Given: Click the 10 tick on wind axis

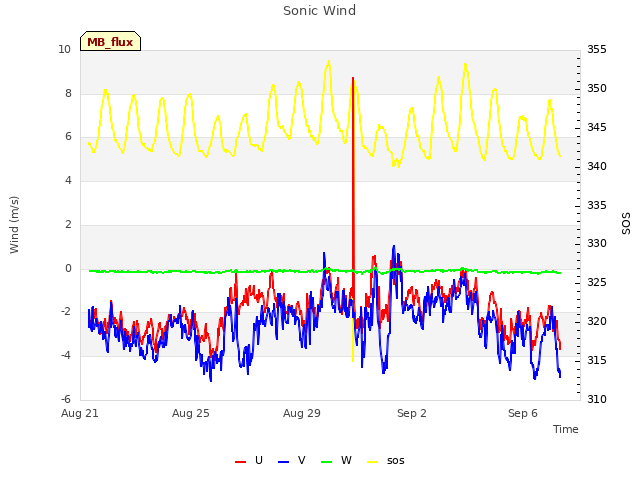Looking at the screenshot, I should (64, 50).
